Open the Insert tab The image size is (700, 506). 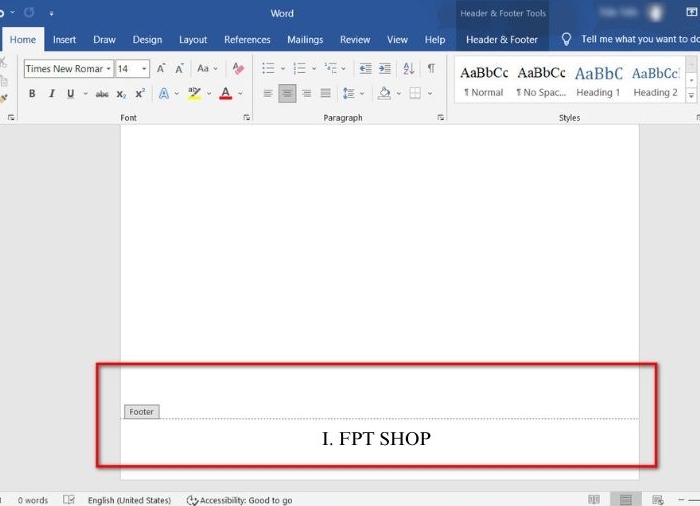tap(64, 40)
